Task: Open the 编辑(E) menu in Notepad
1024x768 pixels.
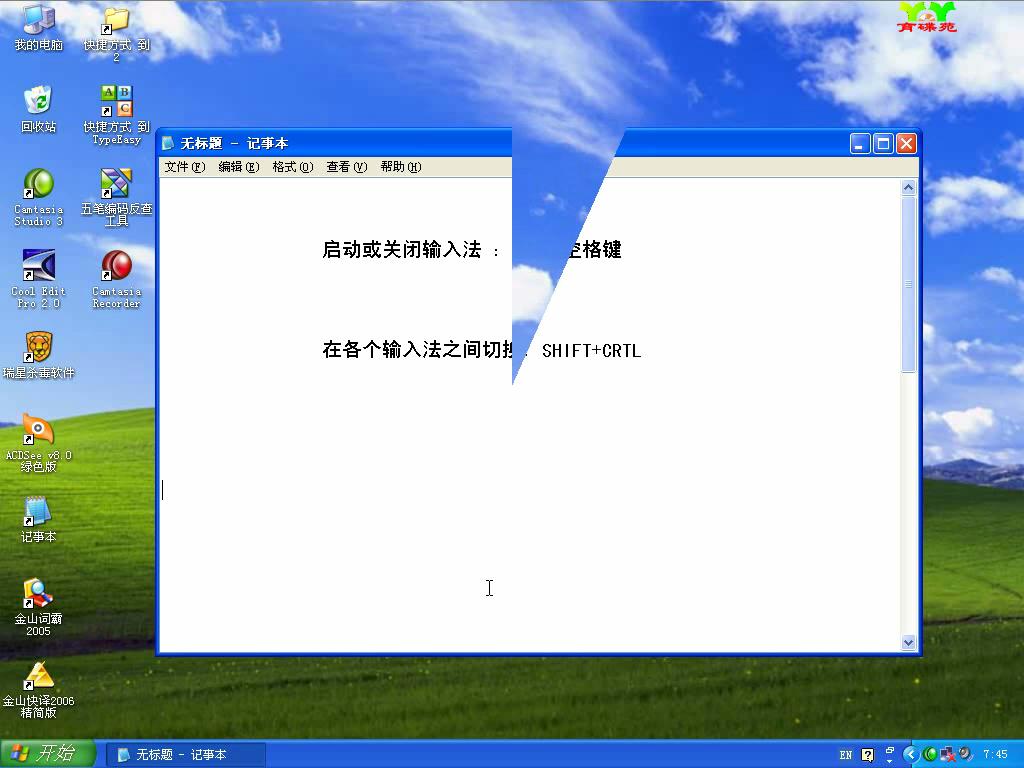Action: [x=238, y=167]
